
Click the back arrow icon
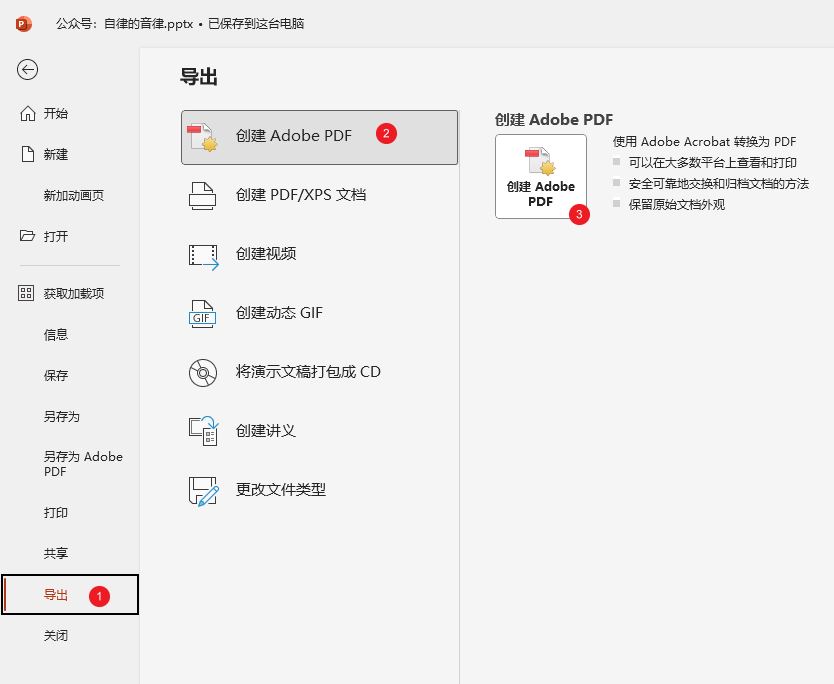[28, 69]
